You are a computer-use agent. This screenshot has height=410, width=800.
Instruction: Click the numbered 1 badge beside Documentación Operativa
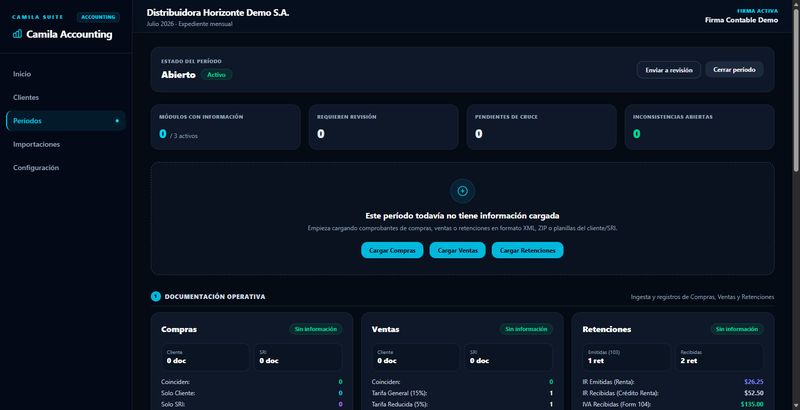click(x=156, y=296)
